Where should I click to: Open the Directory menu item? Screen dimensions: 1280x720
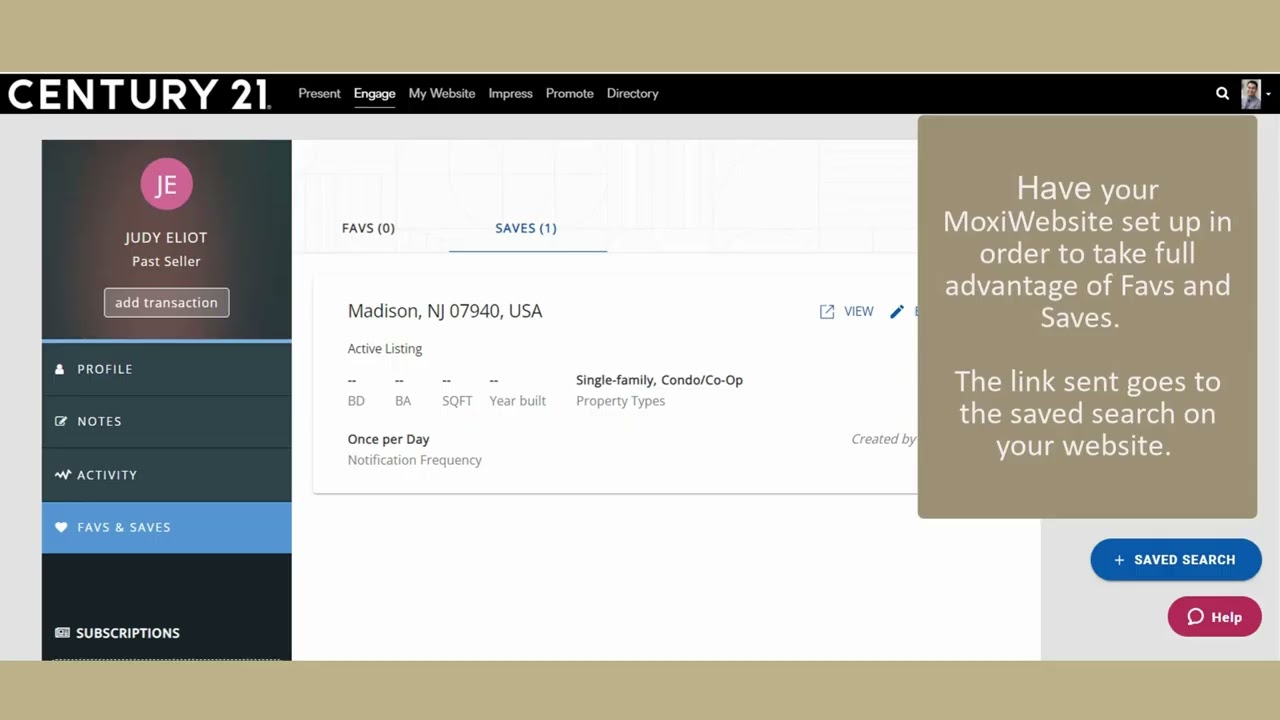tap(632, 93)
